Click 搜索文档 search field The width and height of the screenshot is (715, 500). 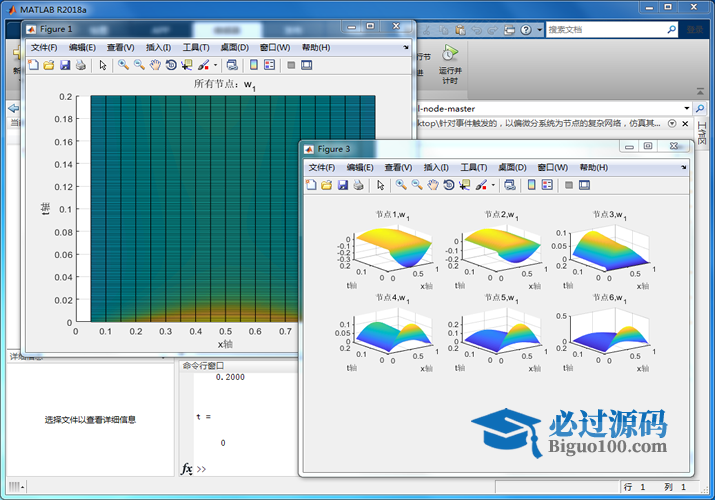pos(606,30)
